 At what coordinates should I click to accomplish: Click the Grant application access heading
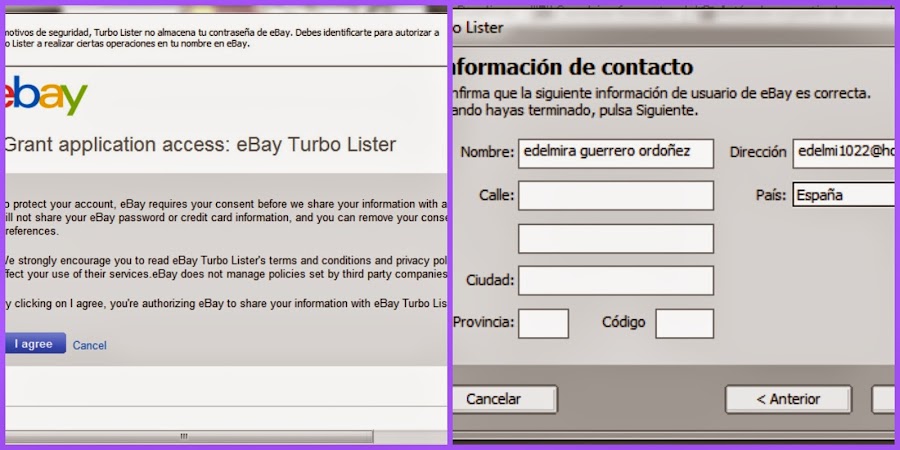point(200,145)
